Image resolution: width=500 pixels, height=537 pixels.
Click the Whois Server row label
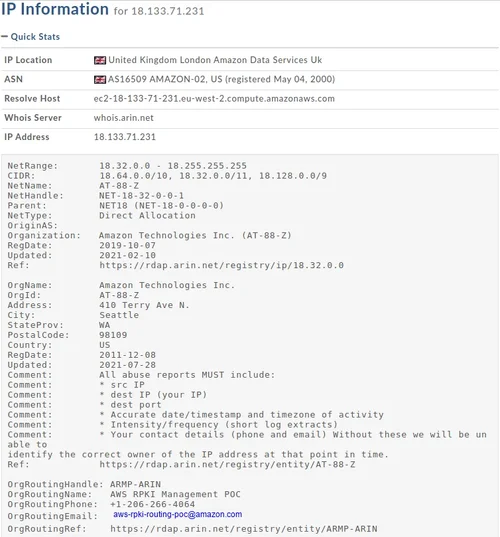pos(33,118)
